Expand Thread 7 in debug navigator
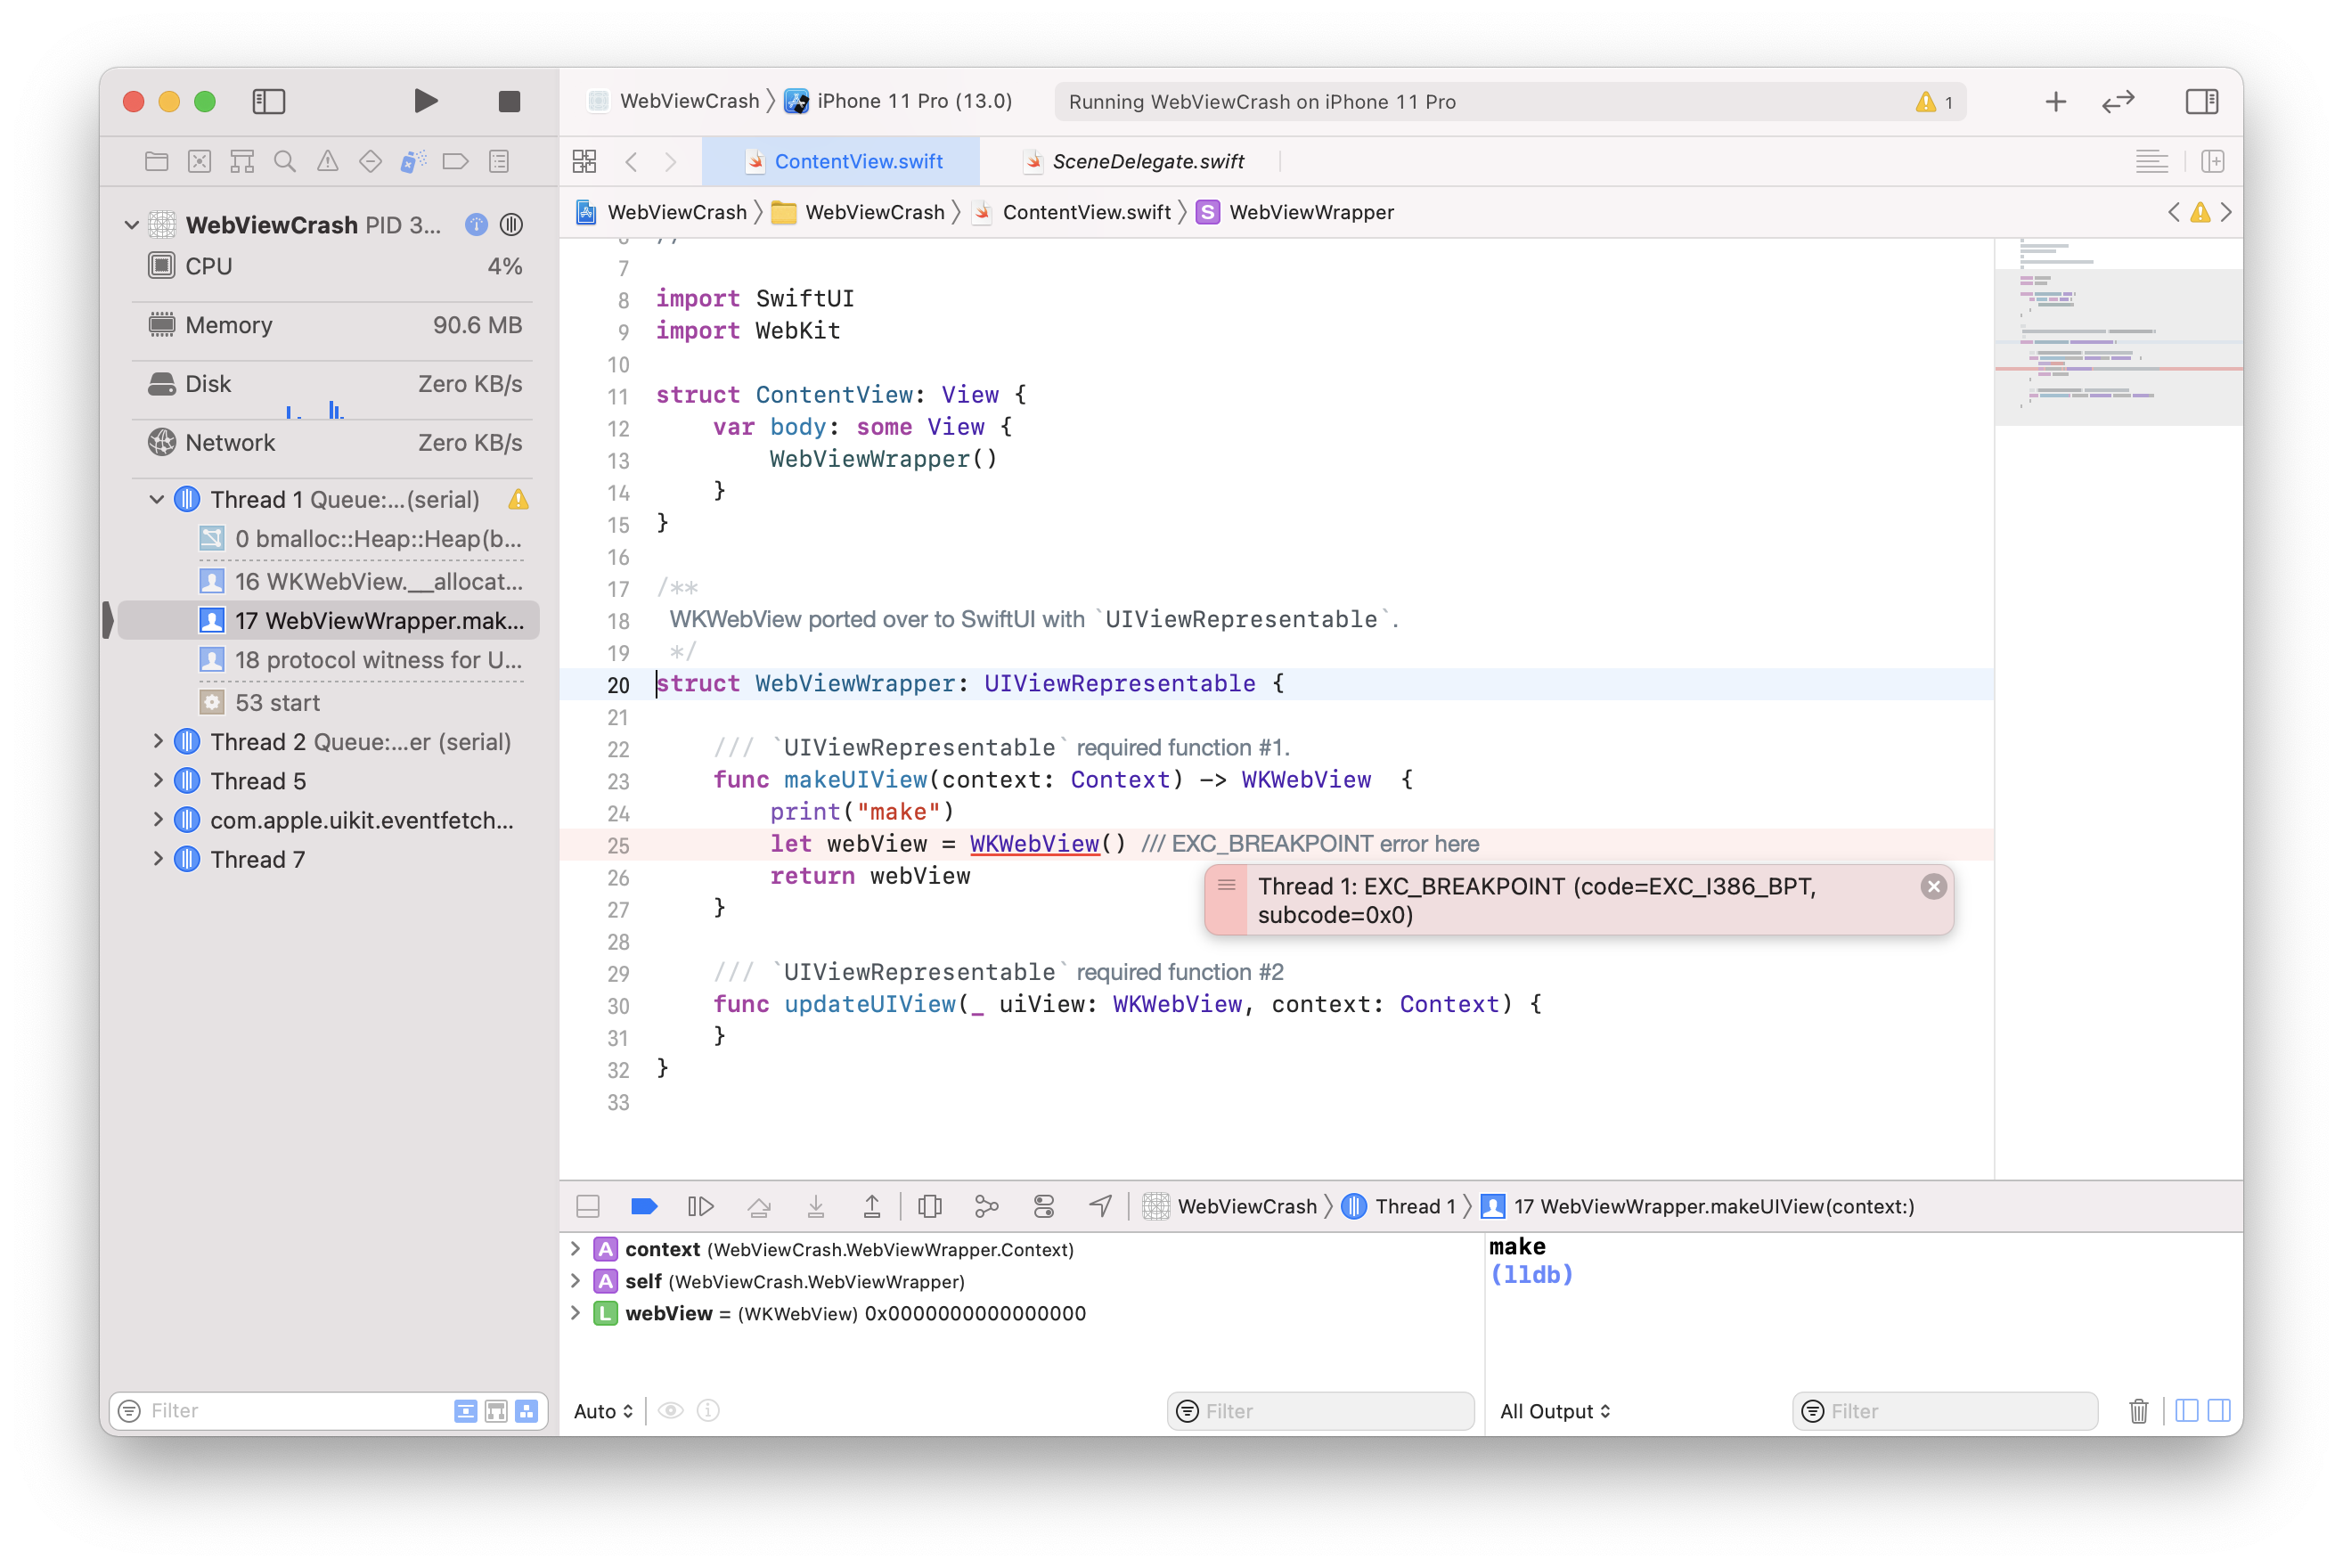Screen dimensions: 2343x1568 [x=157, y=859]
